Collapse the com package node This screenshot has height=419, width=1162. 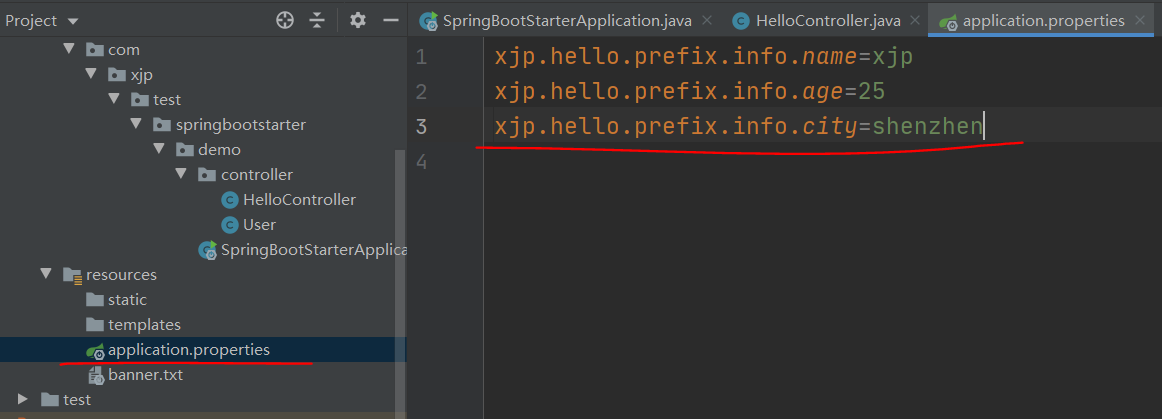click(69, 49)
